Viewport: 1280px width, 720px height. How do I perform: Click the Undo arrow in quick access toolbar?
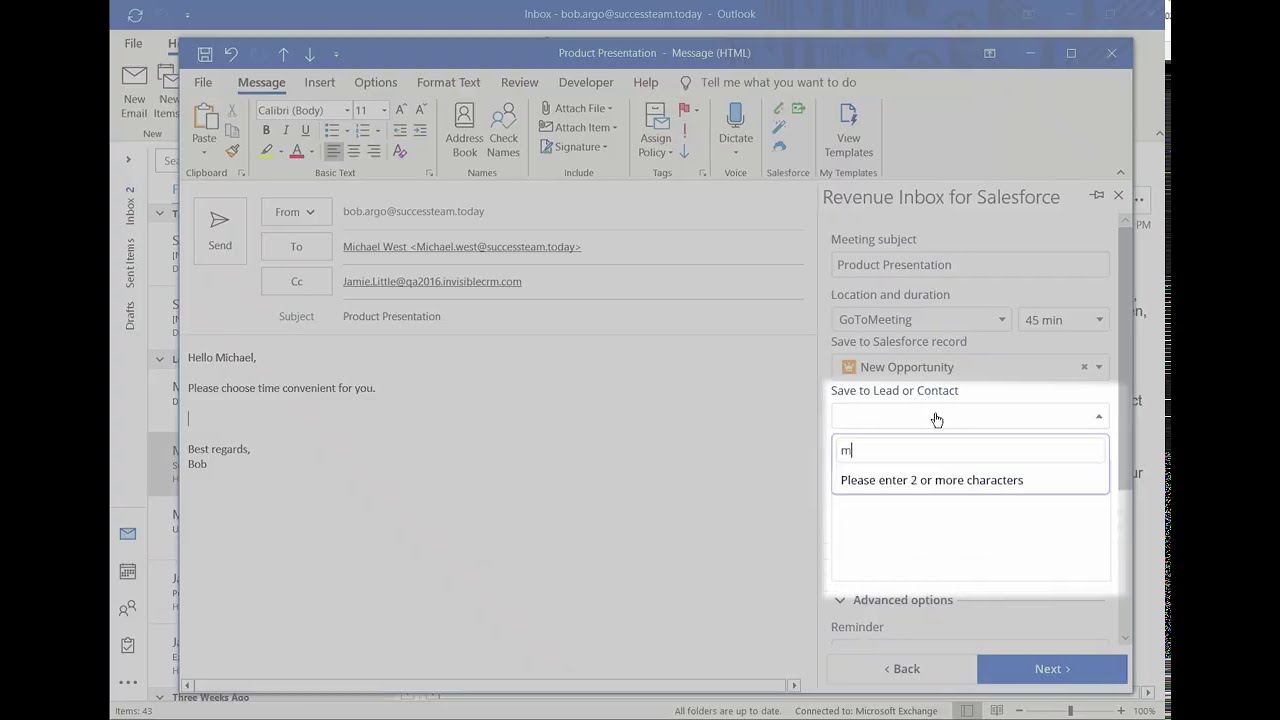(231, 53)
